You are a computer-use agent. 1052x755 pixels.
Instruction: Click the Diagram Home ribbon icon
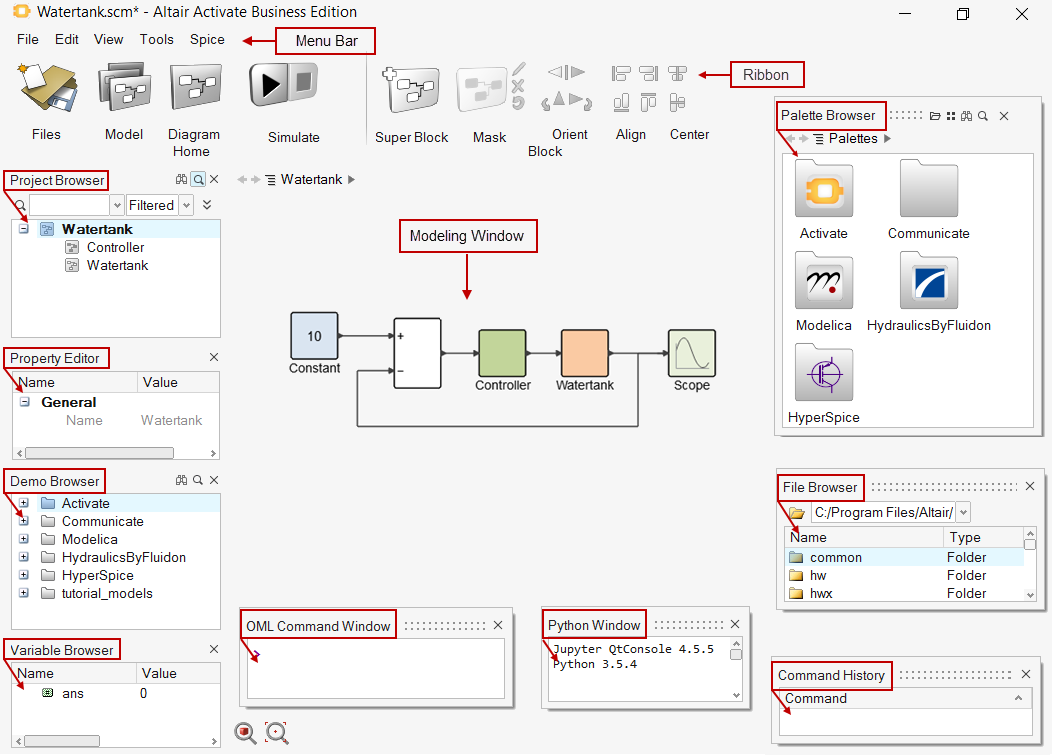coord(195,90)
